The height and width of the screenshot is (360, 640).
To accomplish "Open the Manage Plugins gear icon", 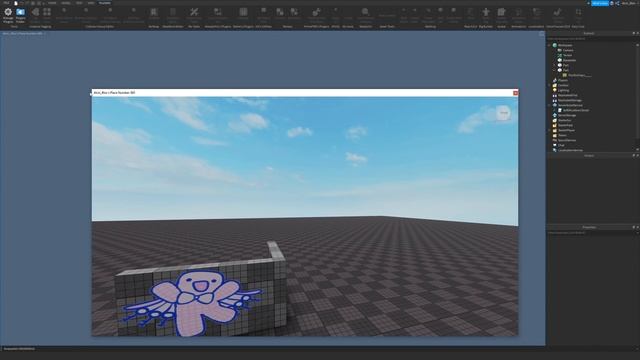I will 8,12.
